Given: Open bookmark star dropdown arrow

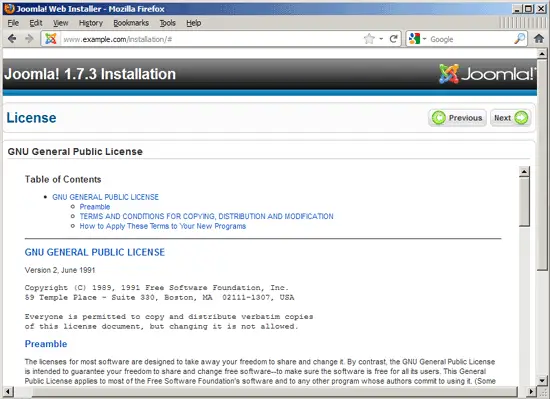Looking at the screenshot, I should coord(381,39).
